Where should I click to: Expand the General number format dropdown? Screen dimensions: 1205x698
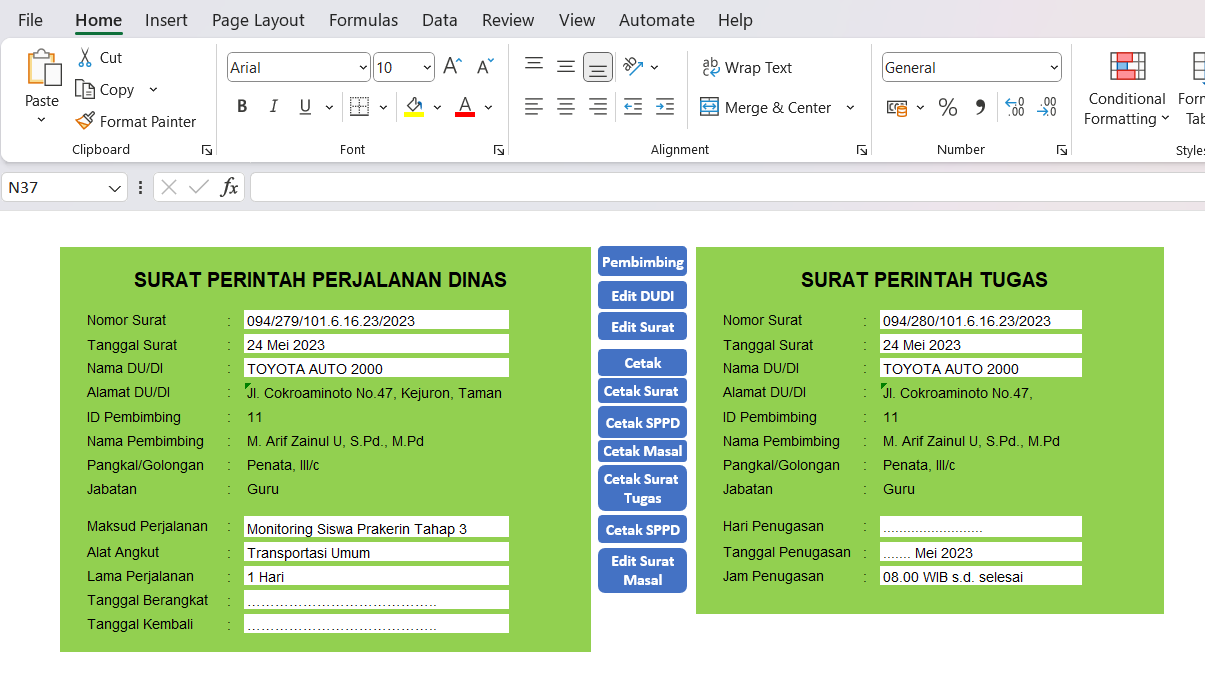point(1054,68)
